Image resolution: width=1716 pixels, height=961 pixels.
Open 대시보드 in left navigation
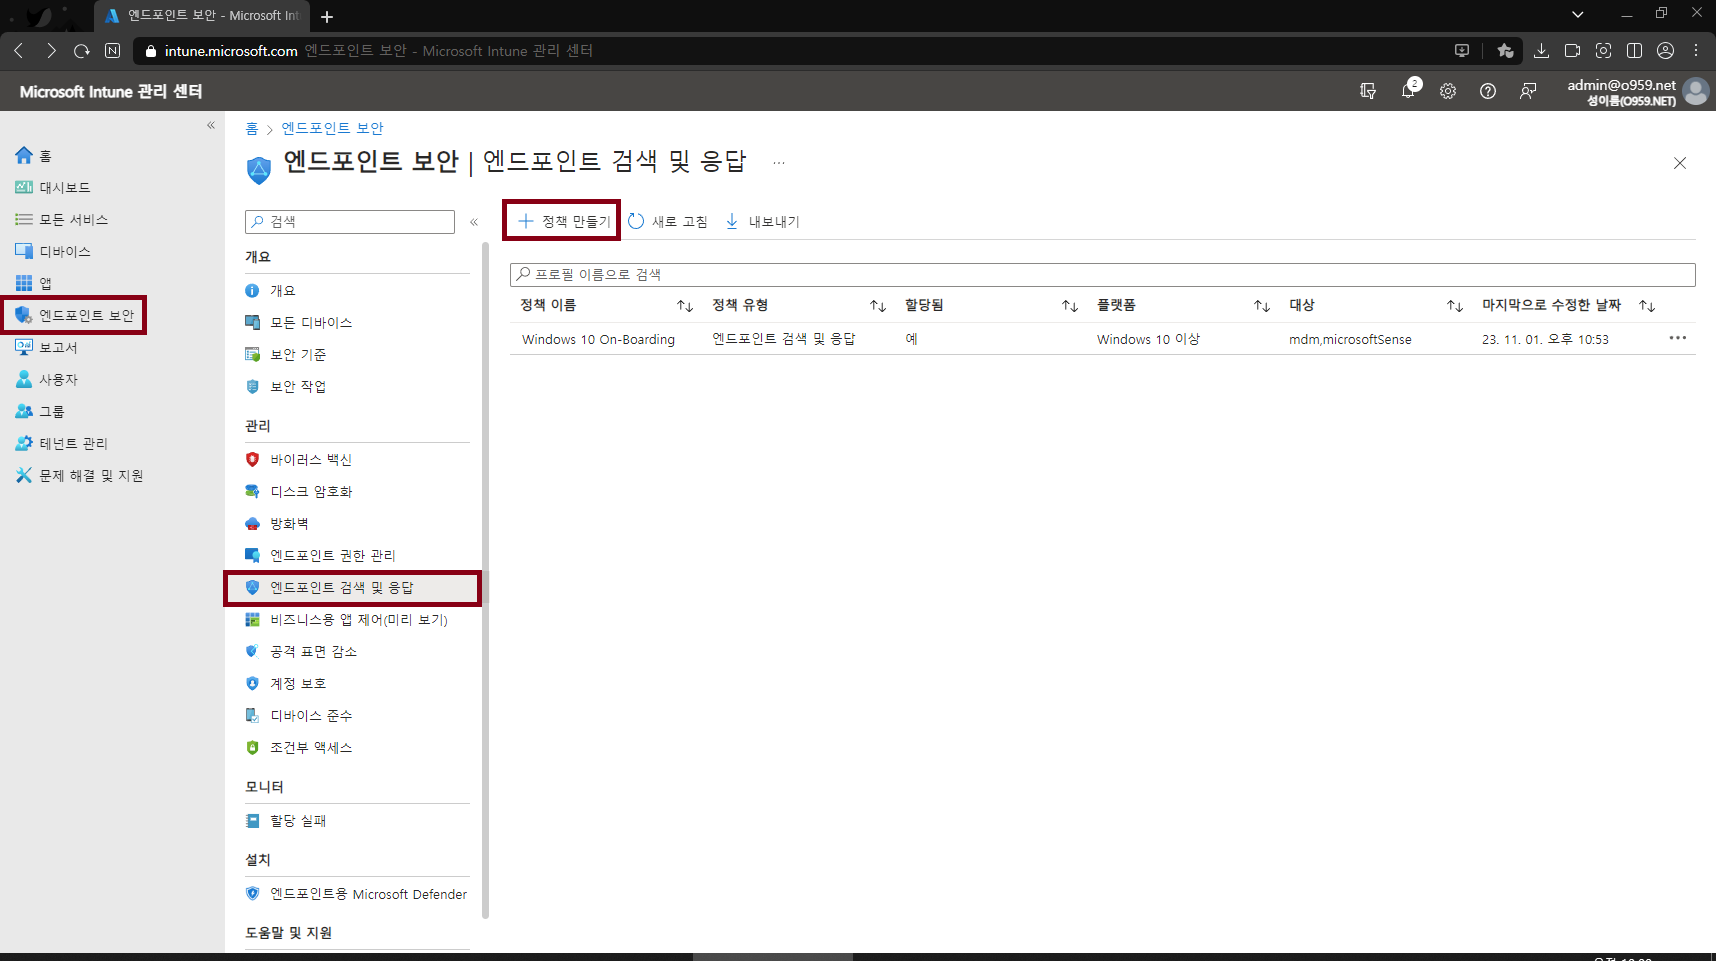53,187
